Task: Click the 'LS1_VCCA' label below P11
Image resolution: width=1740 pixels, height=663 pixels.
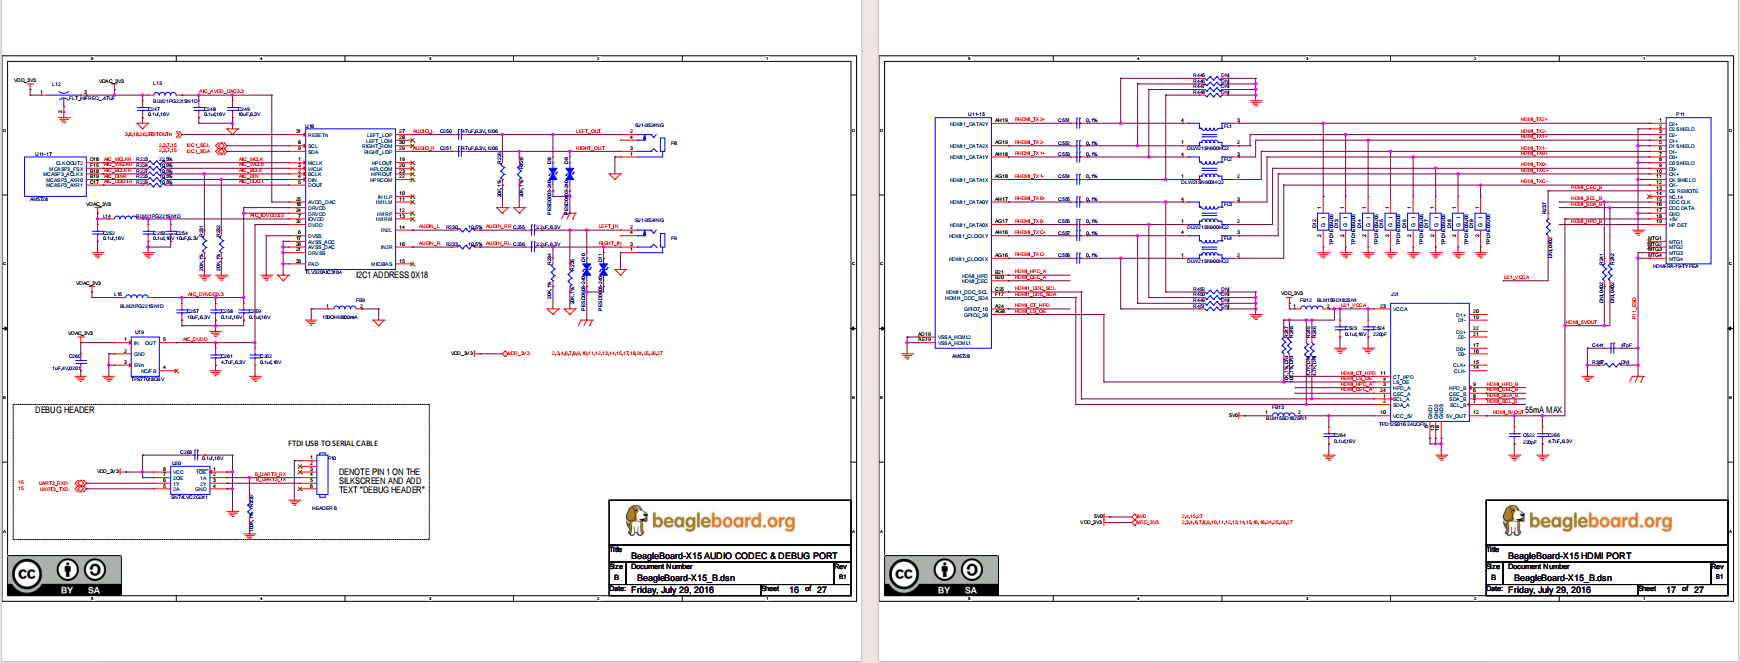Action: (x=1516, y=278)
